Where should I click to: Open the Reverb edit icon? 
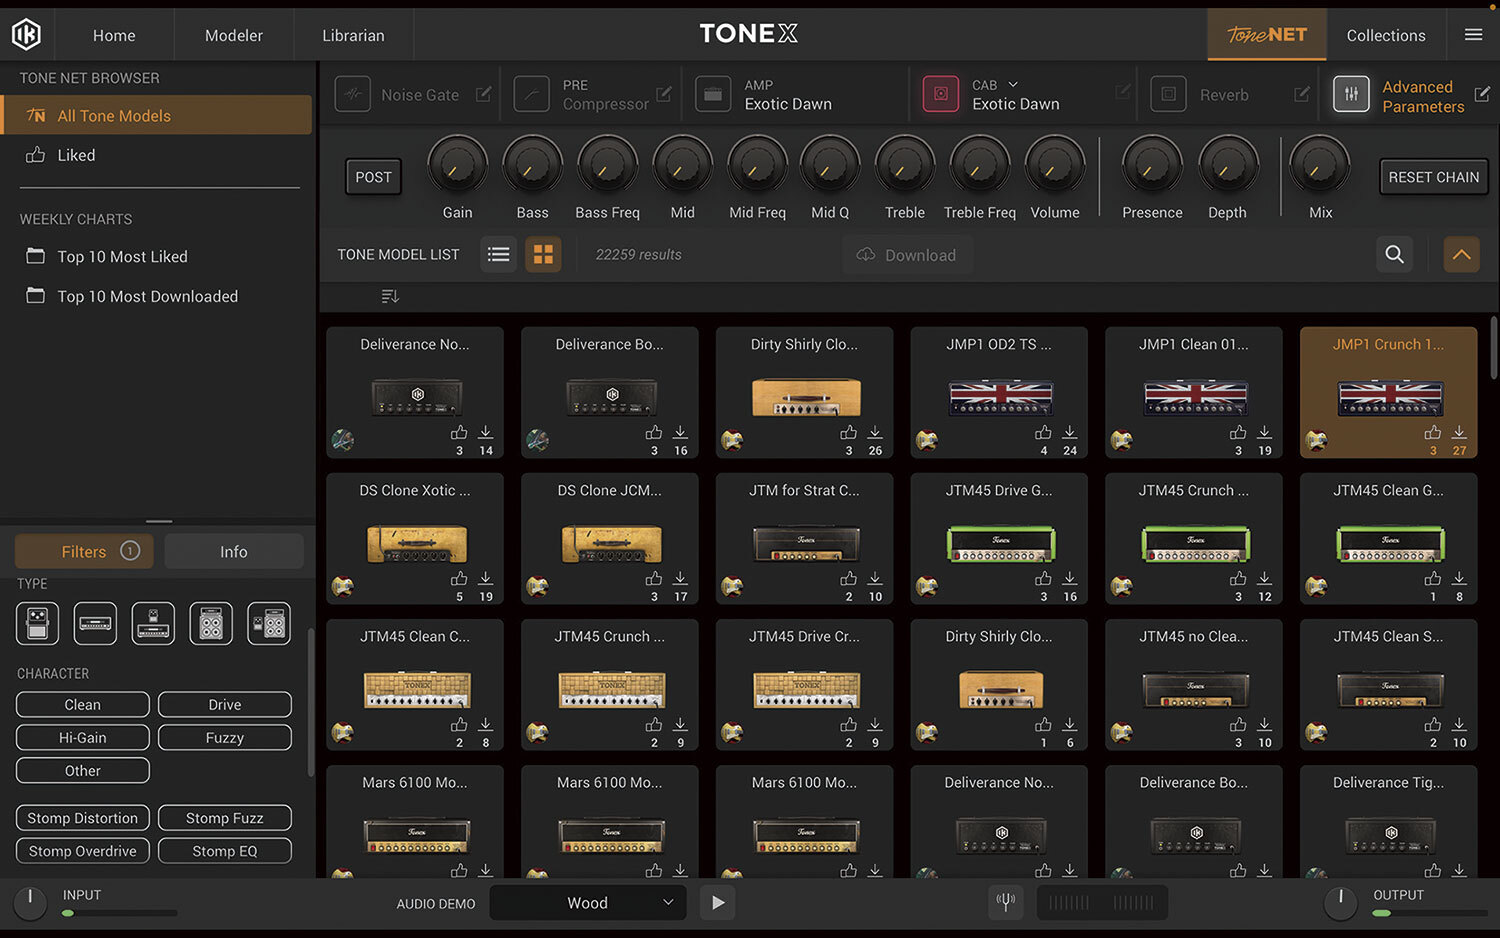tap(1301, 94)
